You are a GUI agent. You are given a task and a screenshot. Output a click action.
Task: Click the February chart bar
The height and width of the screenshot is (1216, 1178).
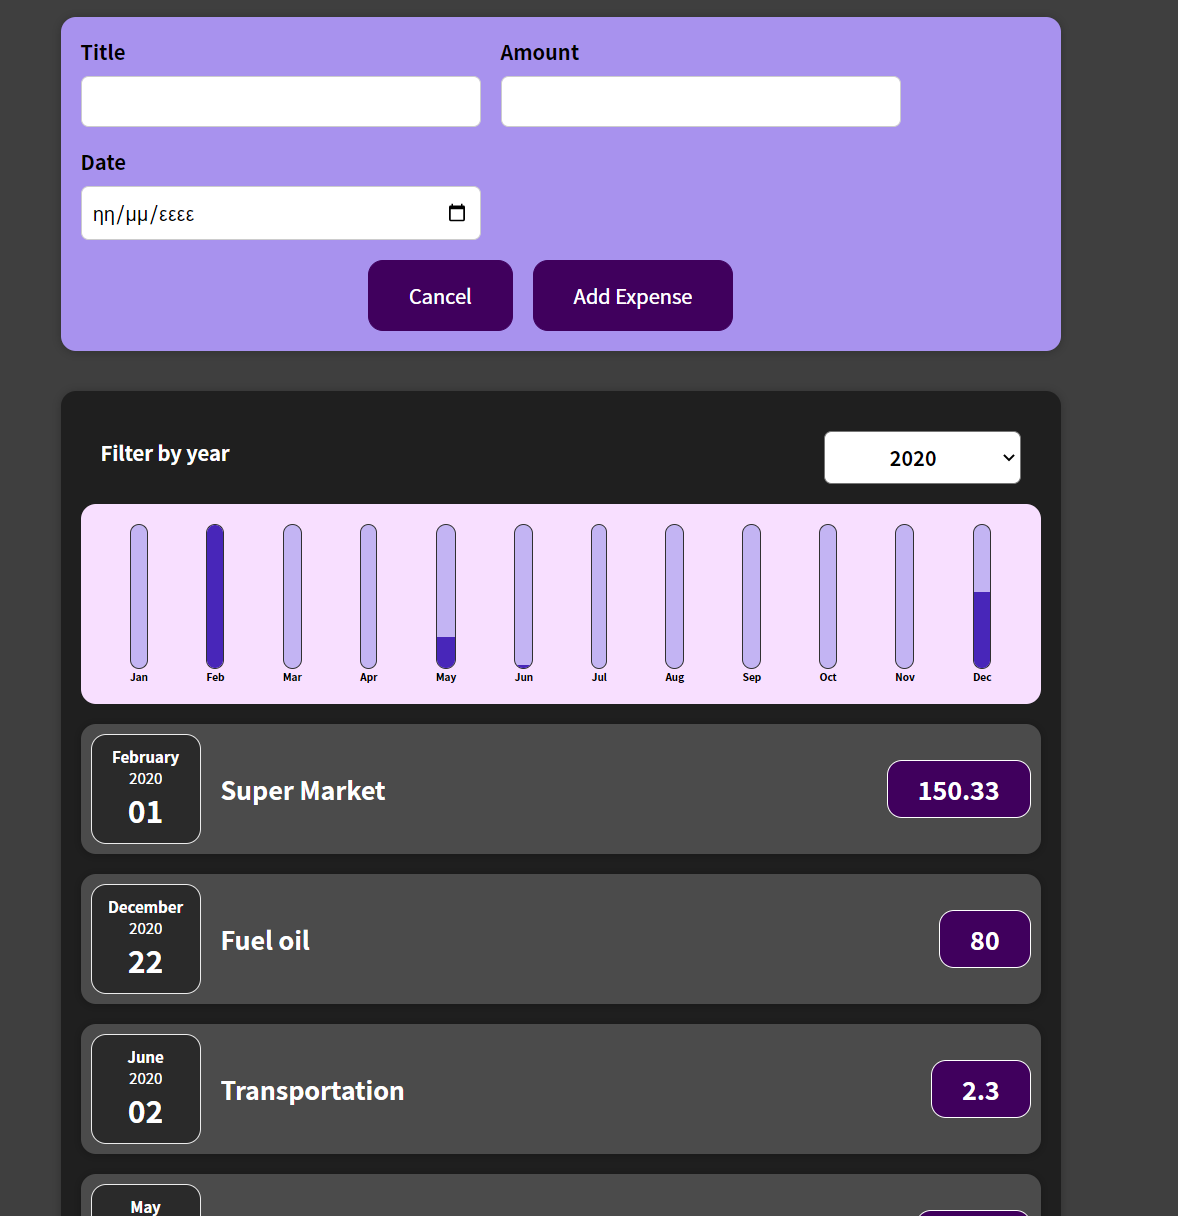pos(215,596)
